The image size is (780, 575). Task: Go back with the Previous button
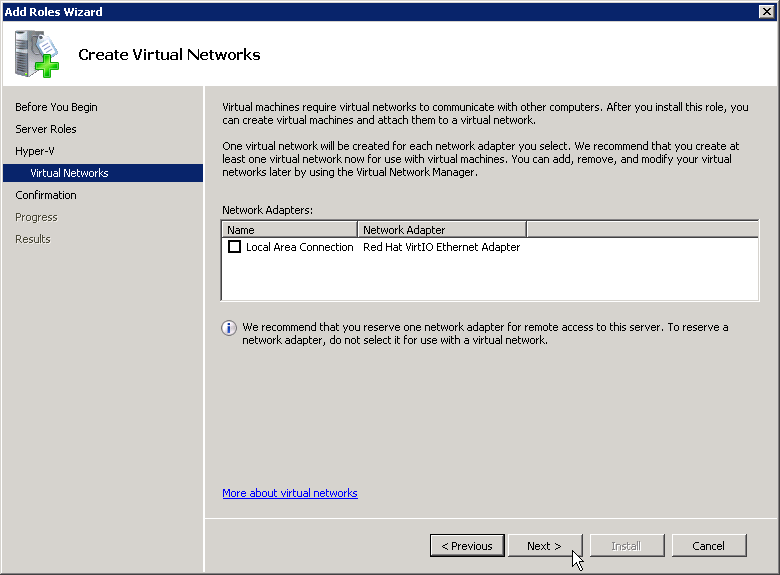coord(467,546)
